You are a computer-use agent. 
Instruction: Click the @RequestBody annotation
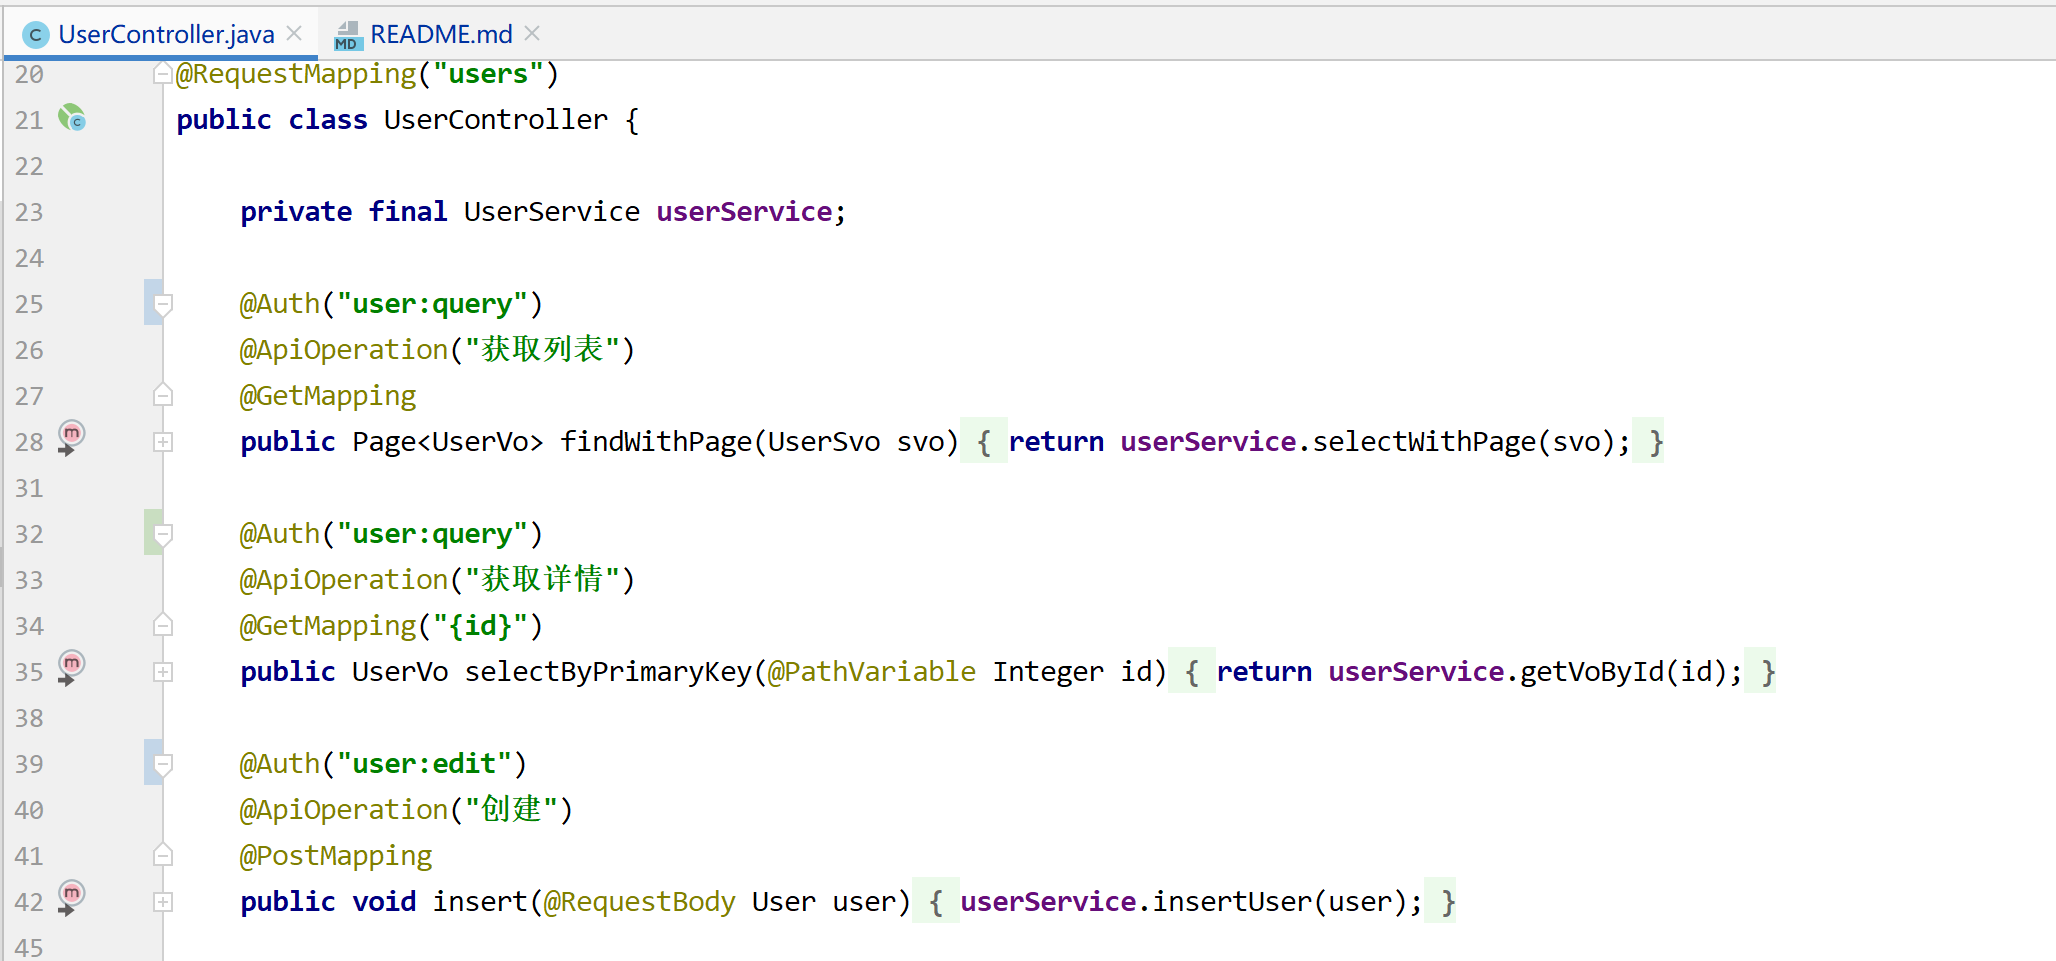click(x=640, y=902)
